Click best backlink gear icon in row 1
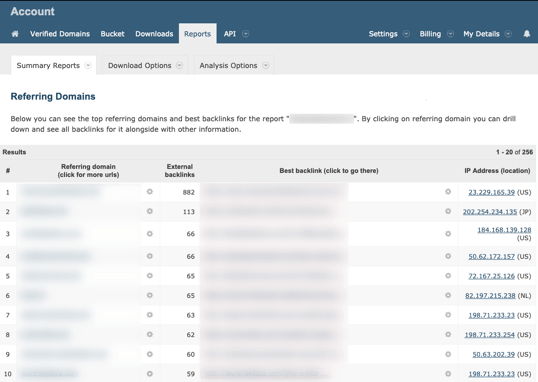 [448, 192]
